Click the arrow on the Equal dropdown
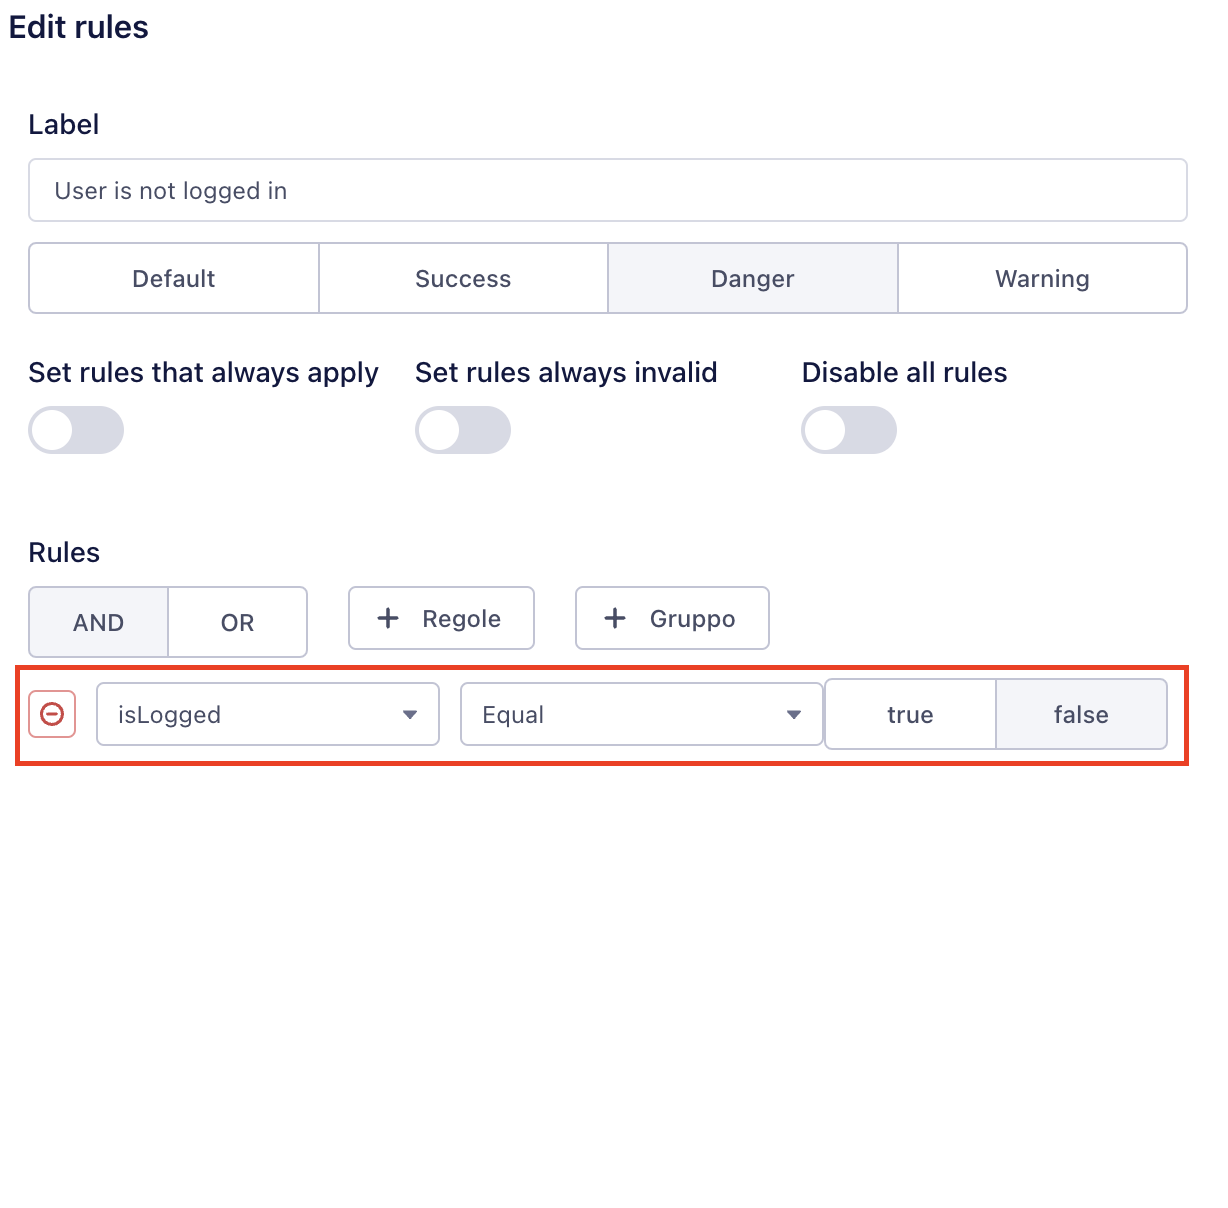 coord(794,714)
